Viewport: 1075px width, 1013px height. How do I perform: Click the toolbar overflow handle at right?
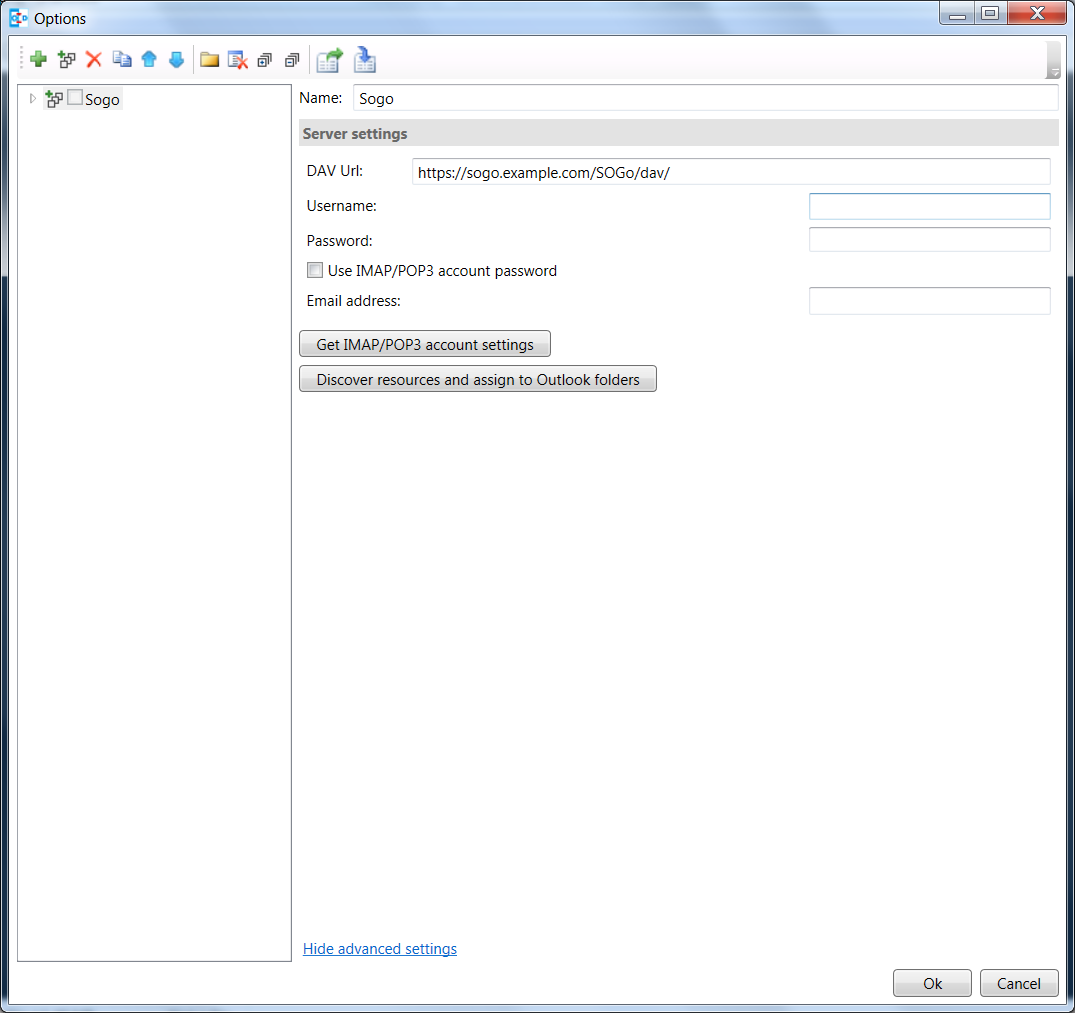point(1054,60)
